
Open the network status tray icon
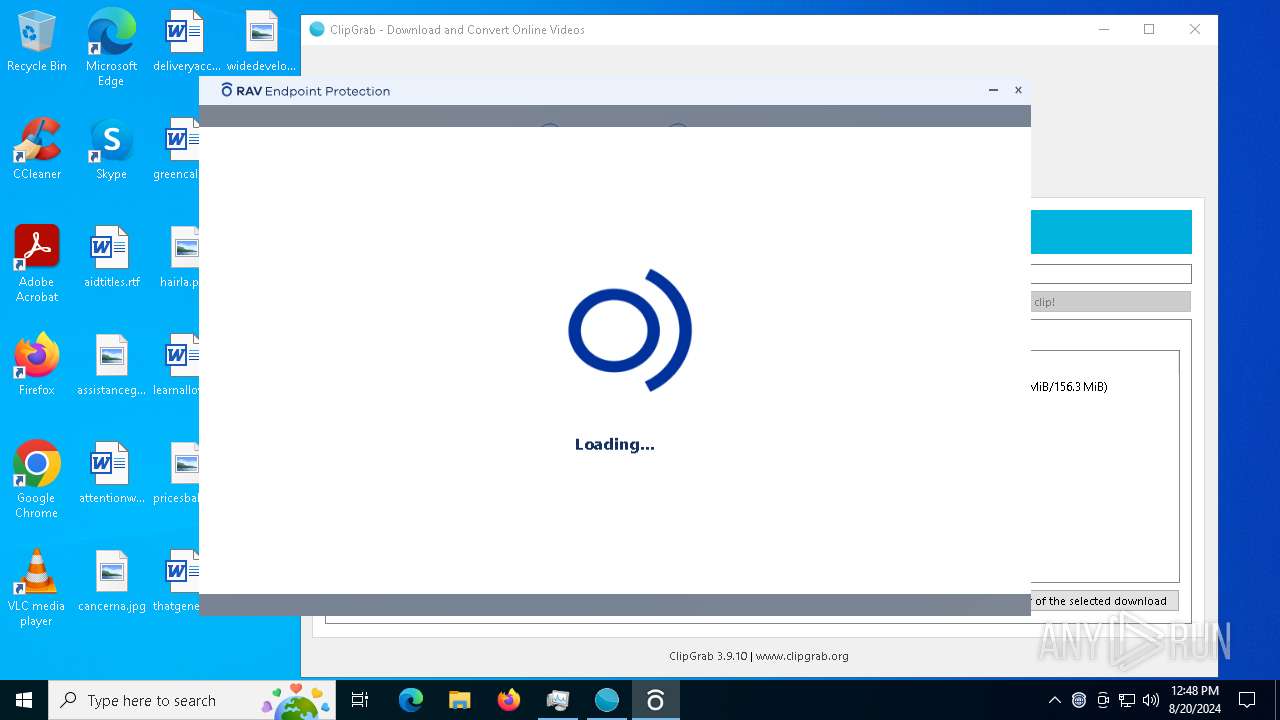point(1127,700)
